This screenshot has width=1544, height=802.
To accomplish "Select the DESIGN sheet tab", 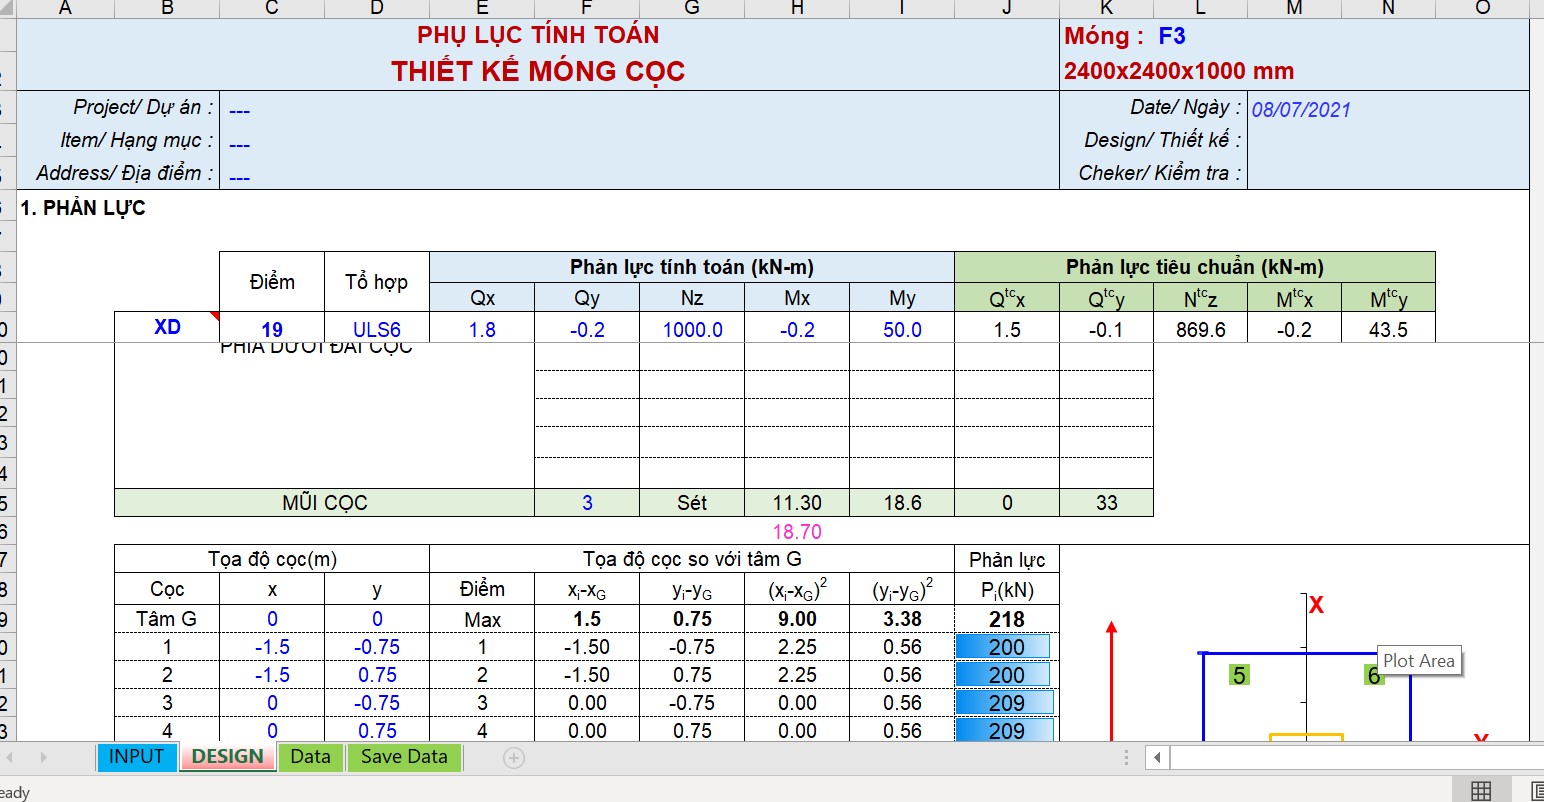I will [227, 757].
